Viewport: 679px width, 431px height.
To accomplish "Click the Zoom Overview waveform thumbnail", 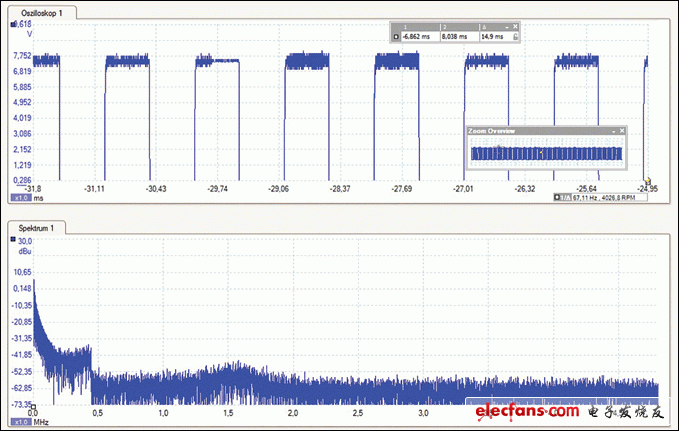I will click(x=546, y=153).
